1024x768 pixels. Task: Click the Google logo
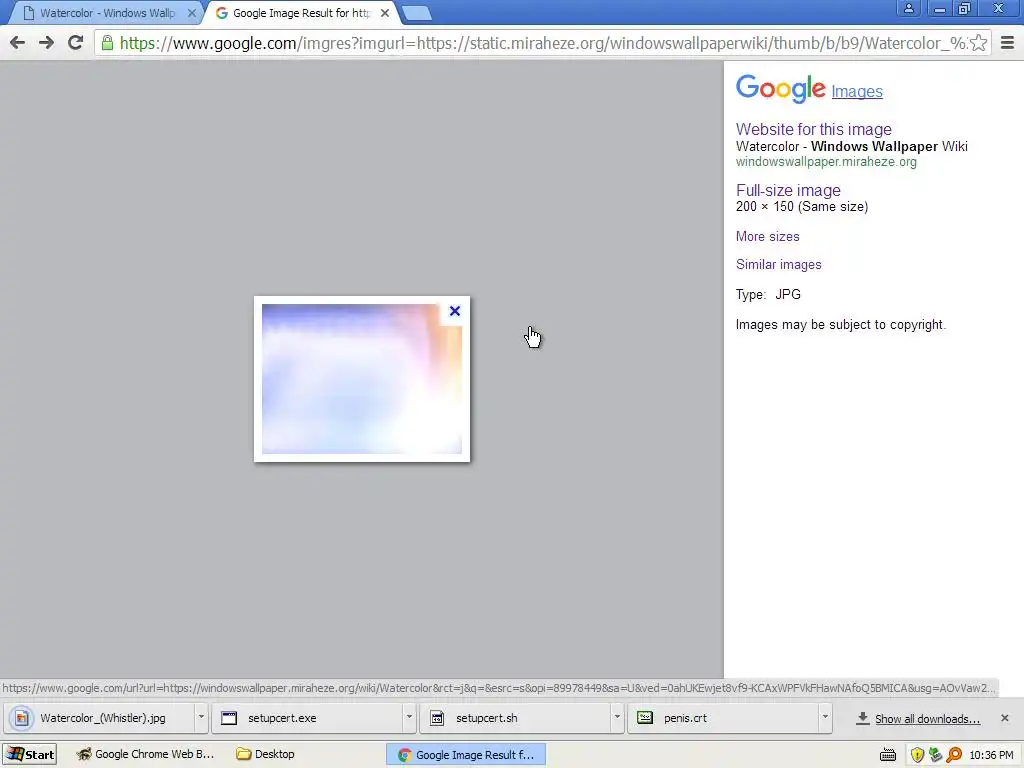(780, 88)
